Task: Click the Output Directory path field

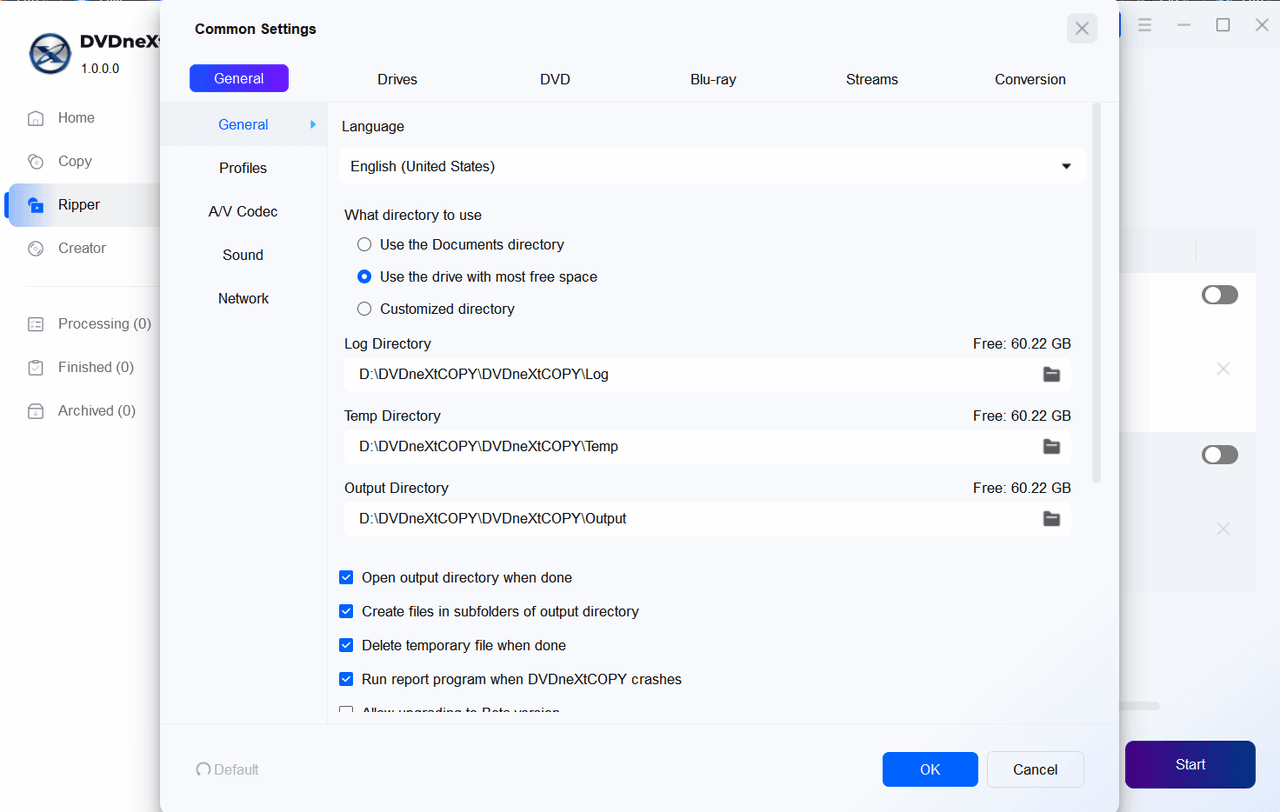Action: point(706,518)
